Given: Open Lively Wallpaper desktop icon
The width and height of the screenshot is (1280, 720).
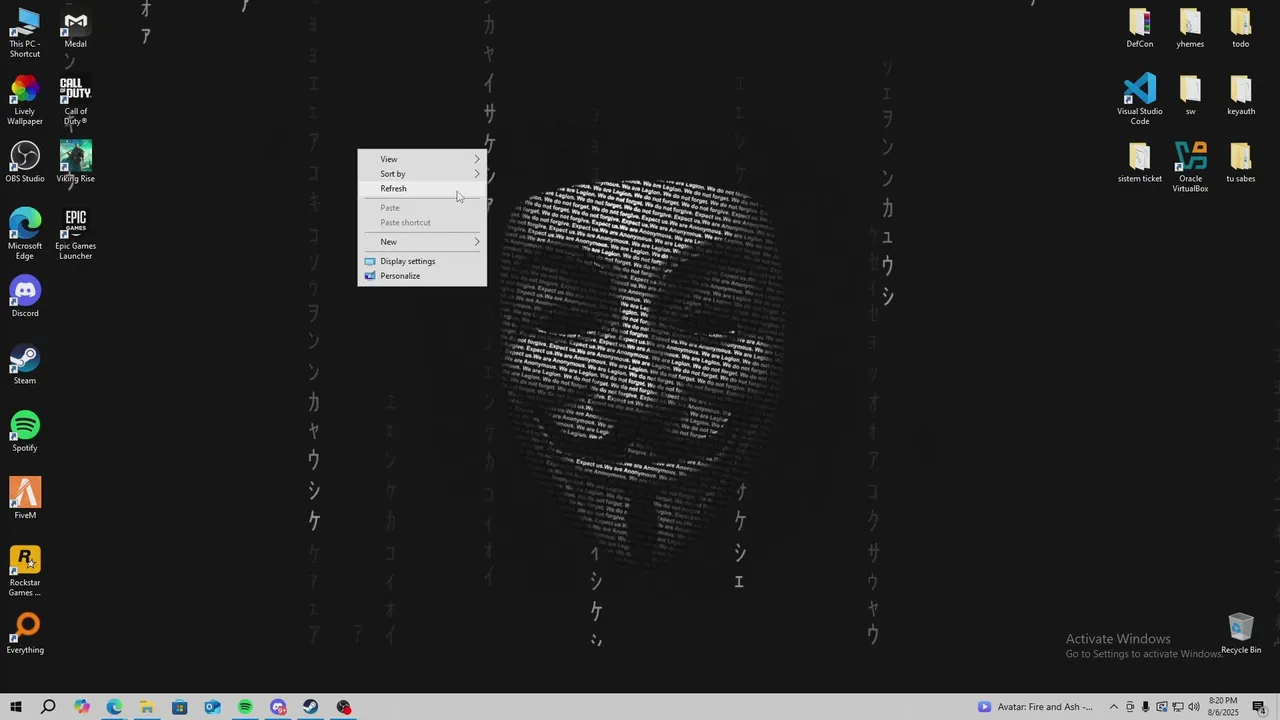Looking at the screenshot, I should pyautogui.click(x=25, y=100).
